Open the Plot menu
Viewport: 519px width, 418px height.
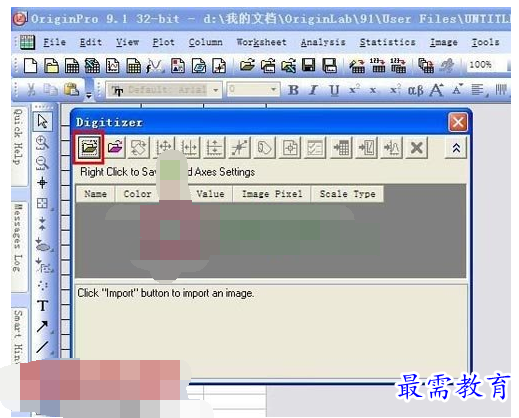(x=163, y=42)
